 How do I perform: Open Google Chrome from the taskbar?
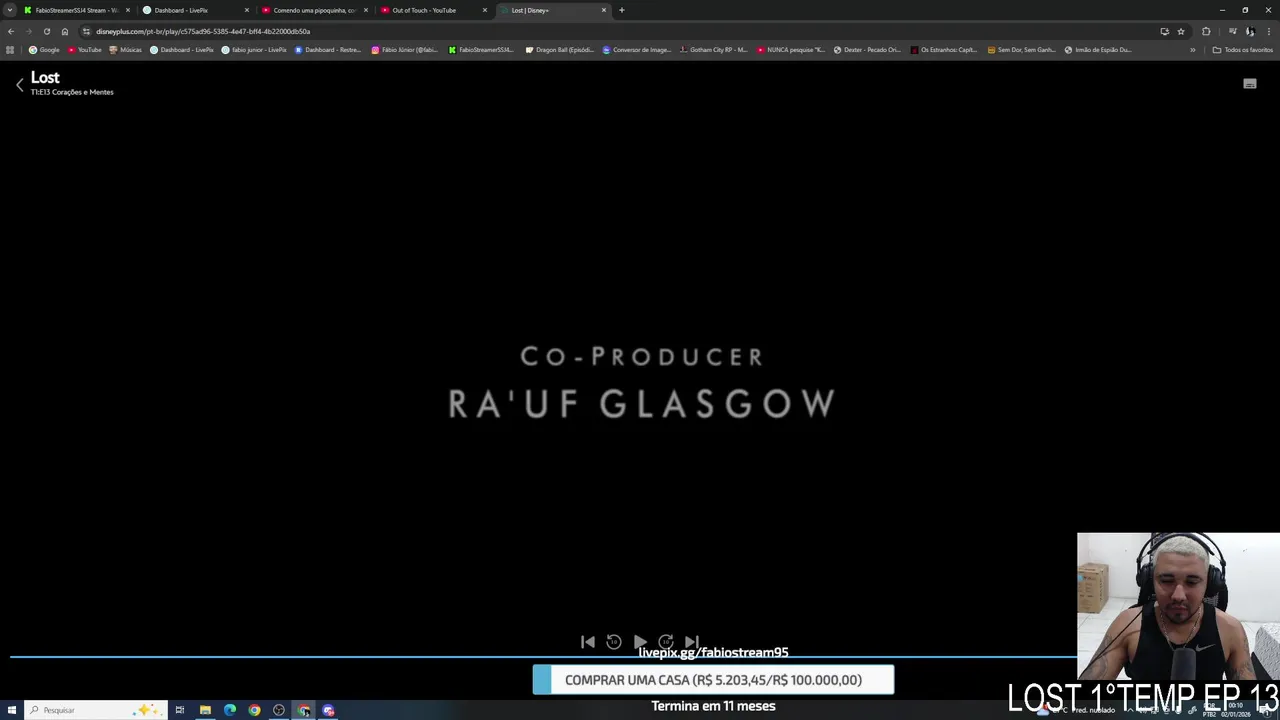click(254, 710)
